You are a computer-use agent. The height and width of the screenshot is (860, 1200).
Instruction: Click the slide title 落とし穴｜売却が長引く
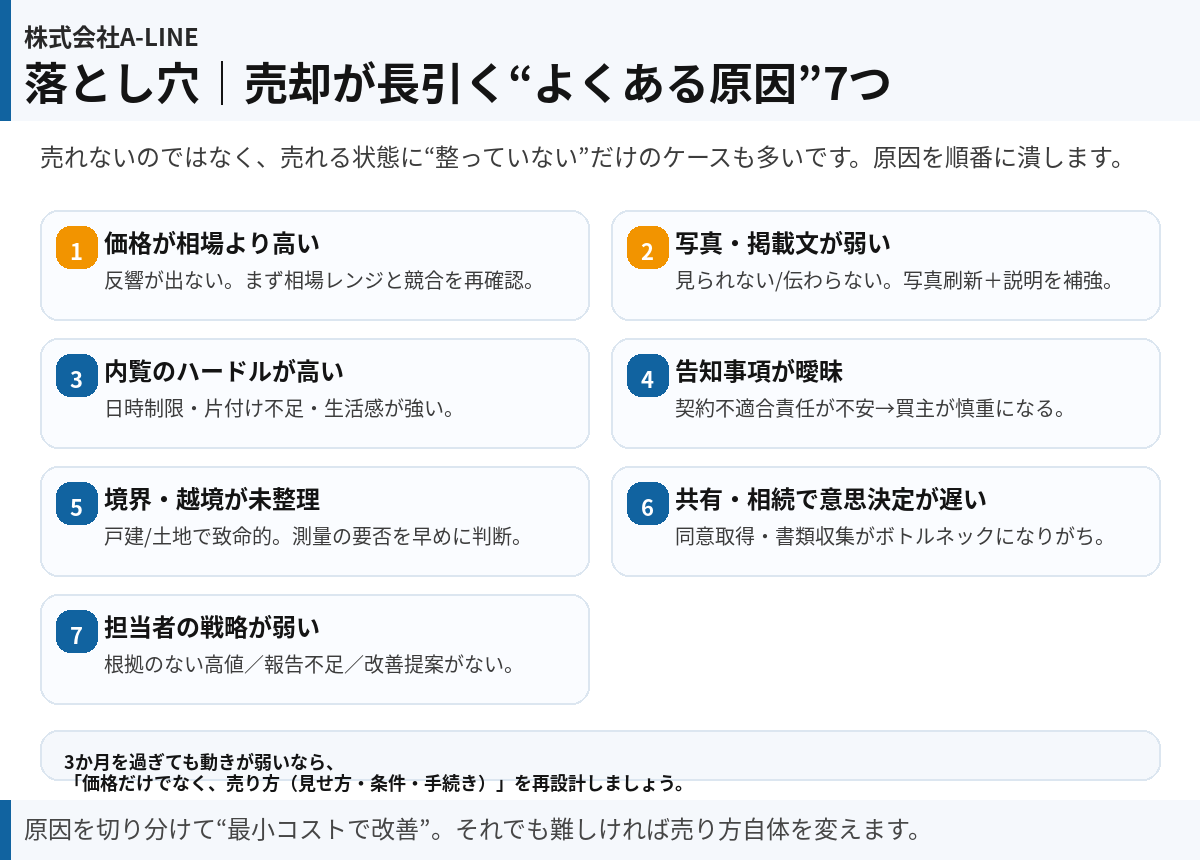tap(457, 84)
